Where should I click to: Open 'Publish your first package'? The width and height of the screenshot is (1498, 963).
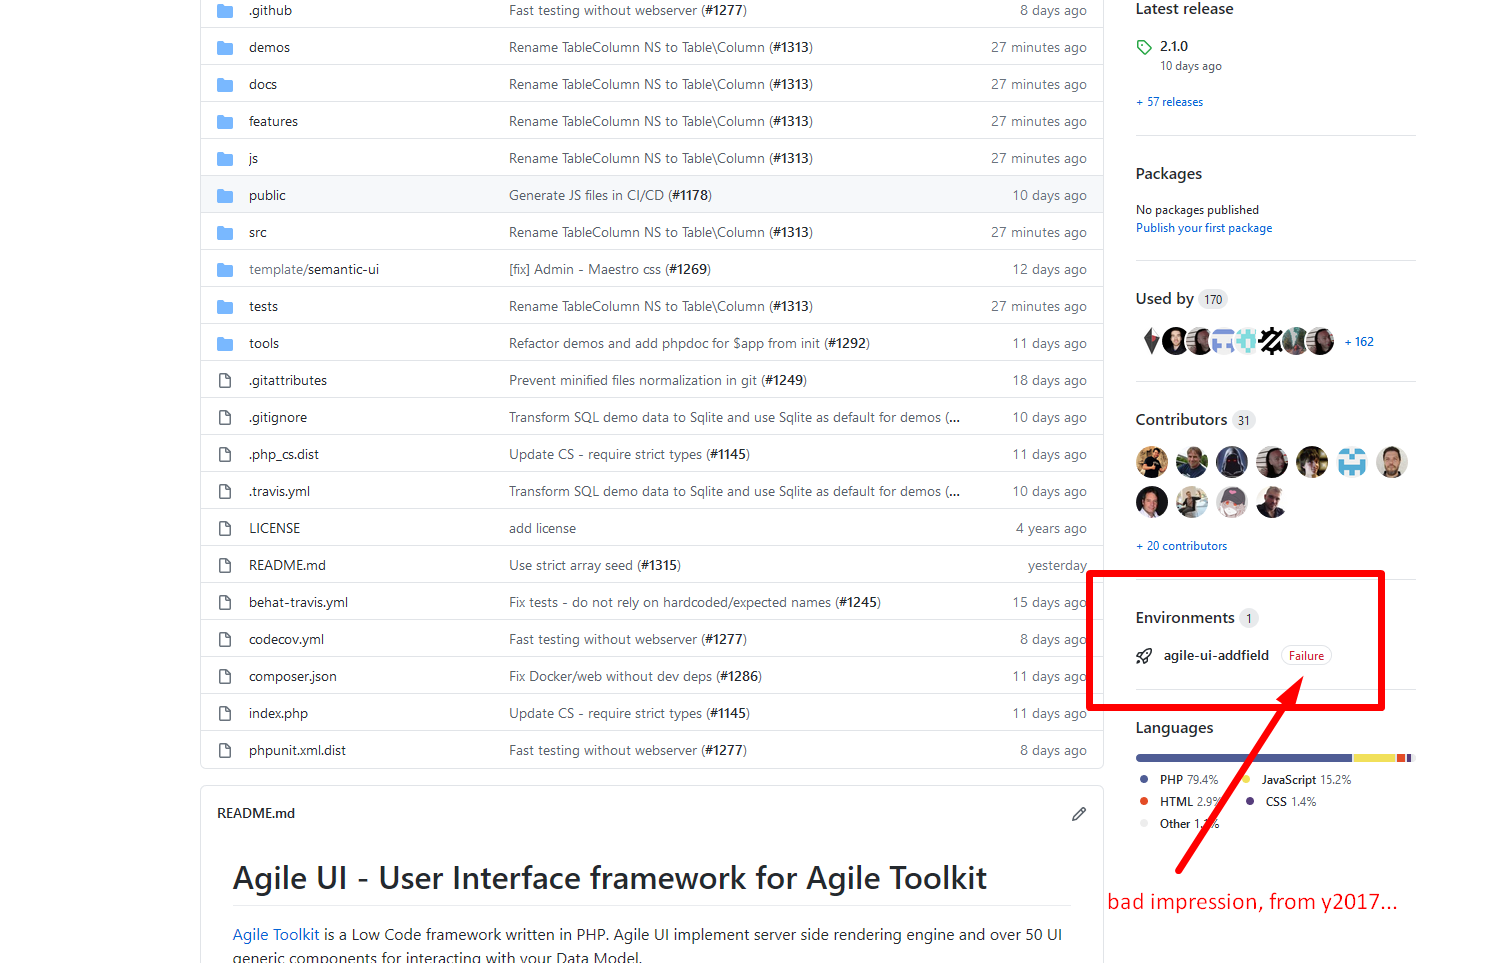coord(1203,227)
